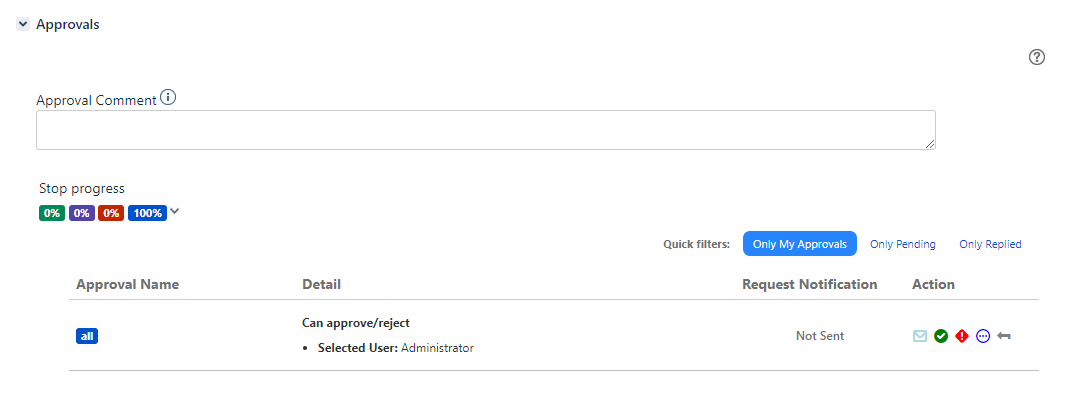
Task: Expand the progress percentages dropdown arrow
Action: click(175, 212)
